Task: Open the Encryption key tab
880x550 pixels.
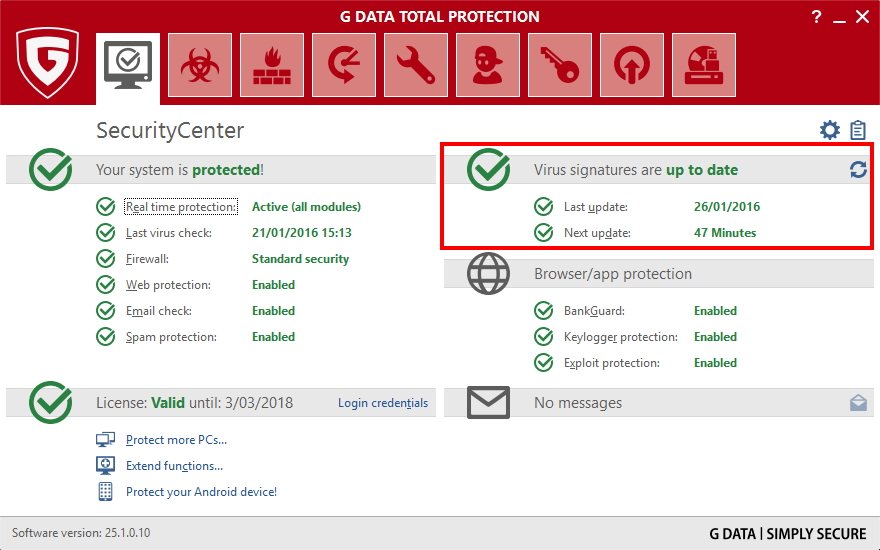Action: [560, 65]
